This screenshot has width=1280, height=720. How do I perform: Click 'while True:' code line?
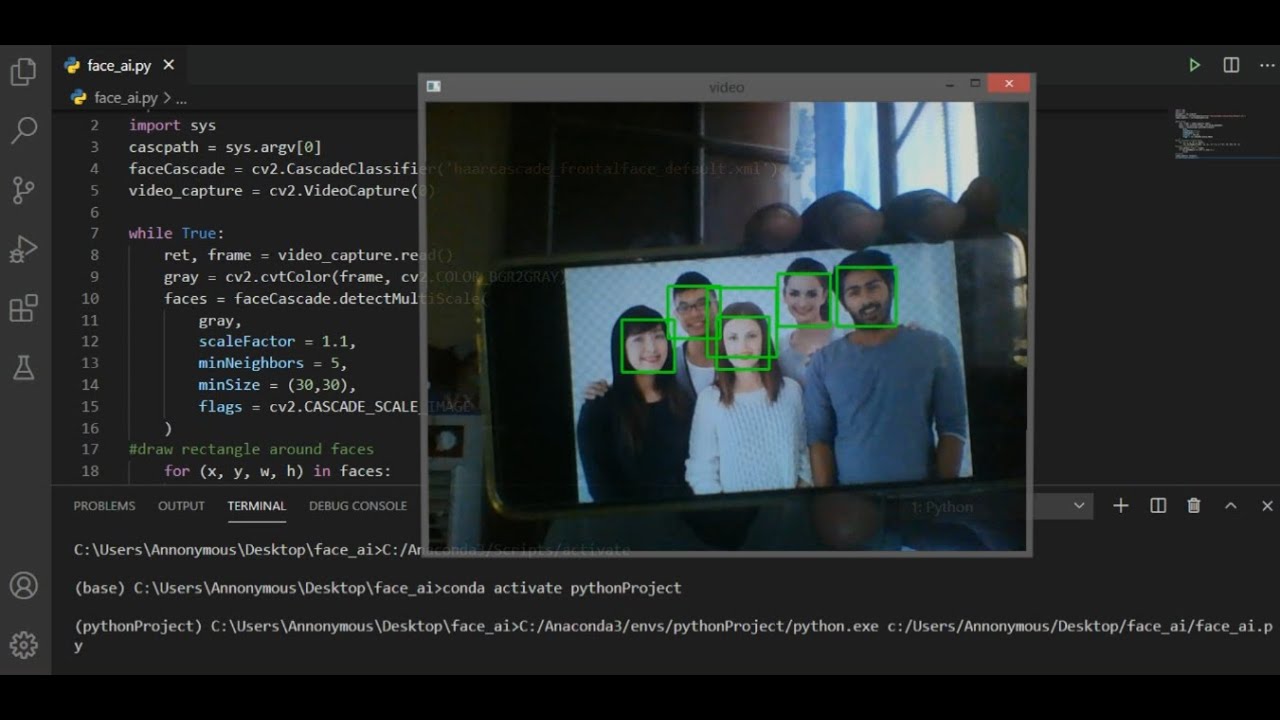176,233
